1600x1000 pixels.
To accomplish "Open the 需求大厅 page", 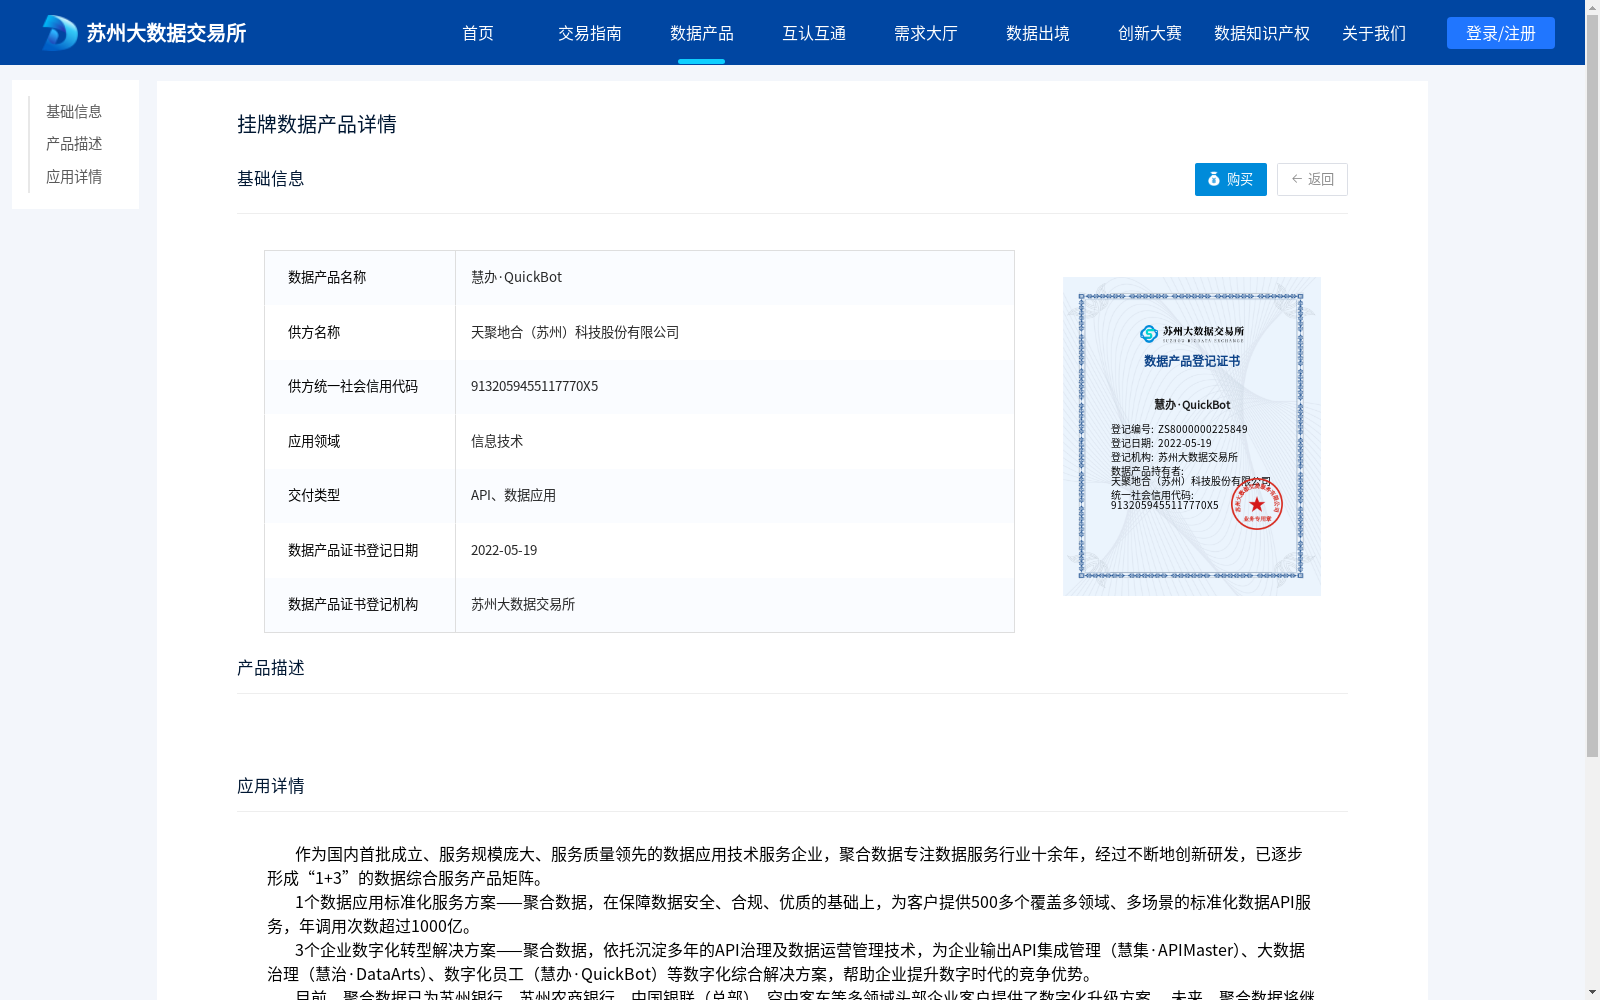I will pos(926,33).
